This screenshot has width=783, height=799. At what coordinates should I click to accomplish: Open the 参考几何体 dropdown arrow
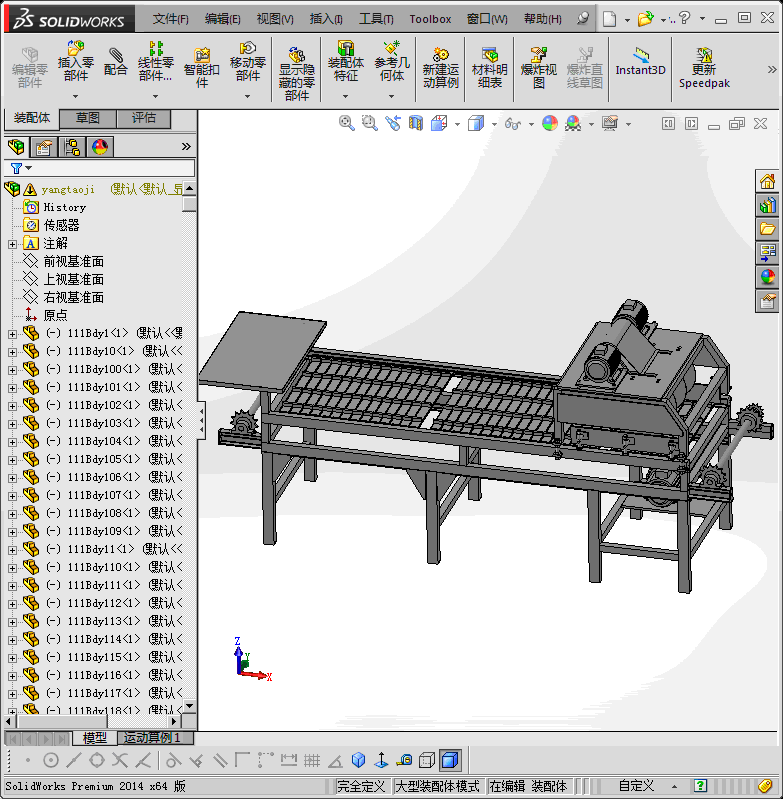coord(391,96)
